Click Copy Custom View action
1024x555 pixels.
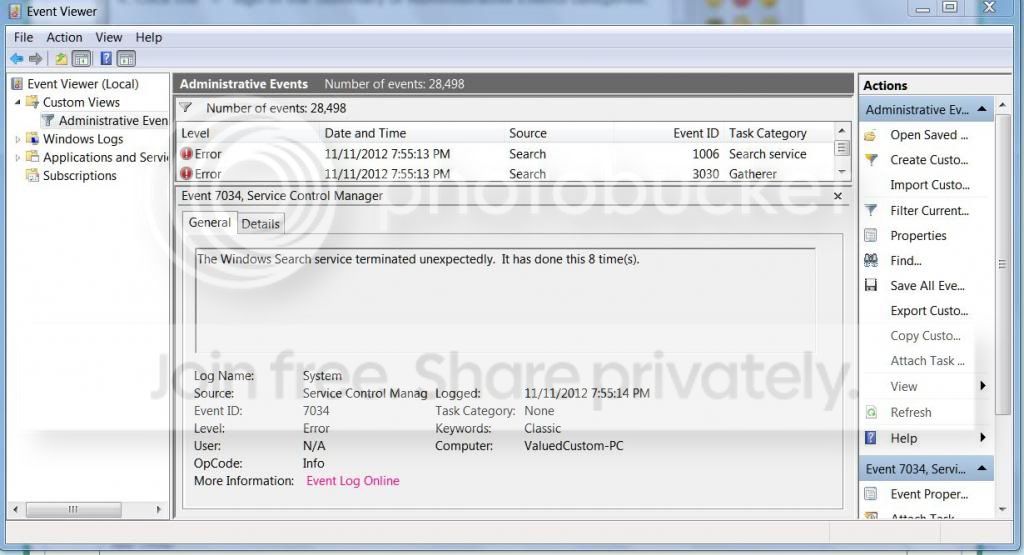(925, 336)
